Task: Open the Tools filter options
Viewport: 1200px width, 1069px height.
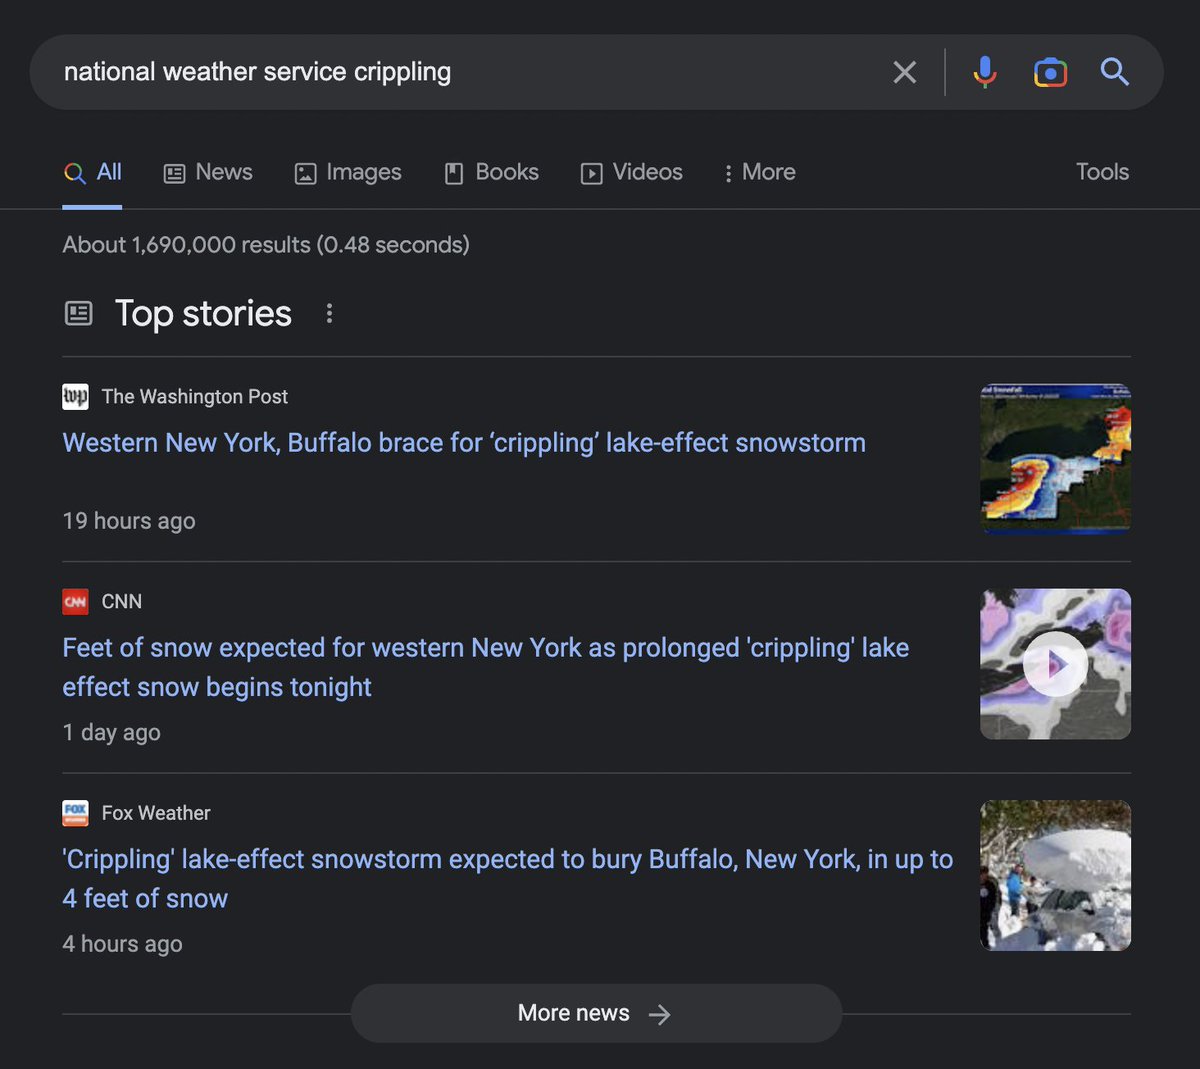Action: click(1102, 172)
